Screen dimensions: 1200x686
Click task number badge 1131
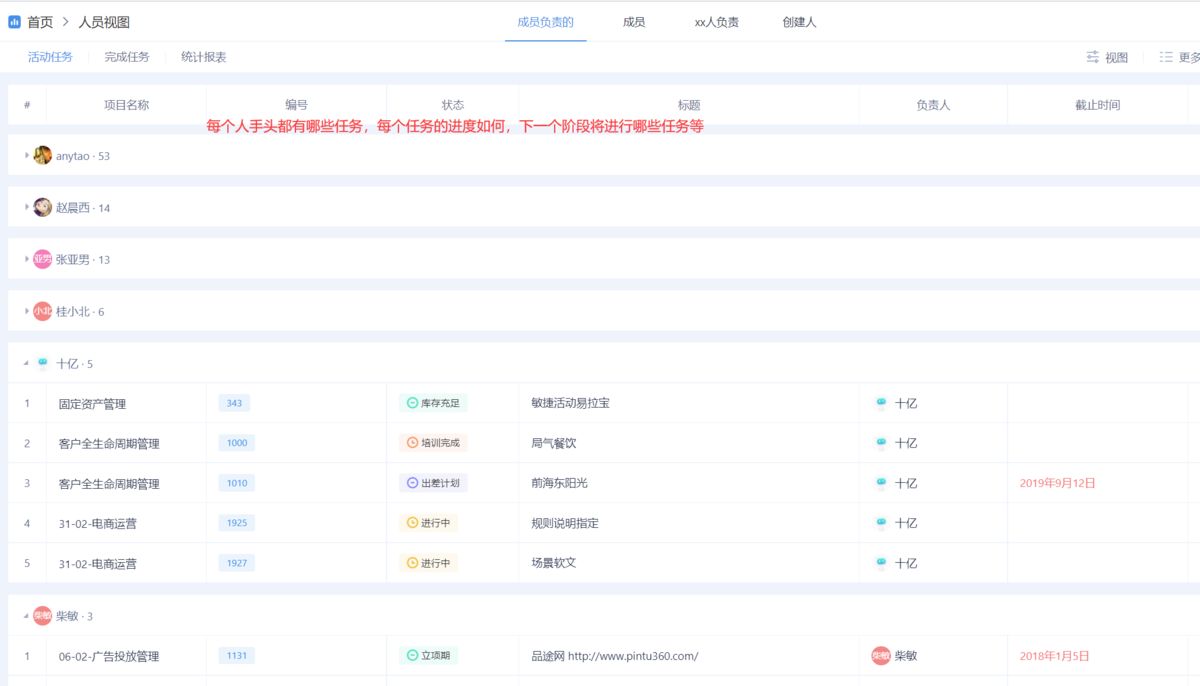237,656
